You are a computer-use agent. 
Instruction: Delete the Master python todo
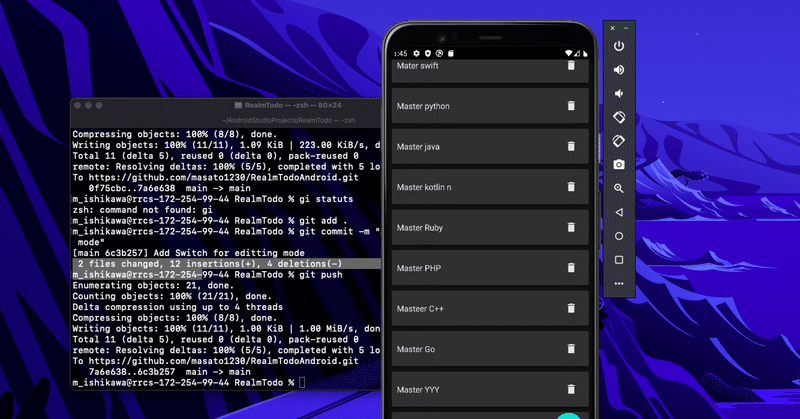571,106
